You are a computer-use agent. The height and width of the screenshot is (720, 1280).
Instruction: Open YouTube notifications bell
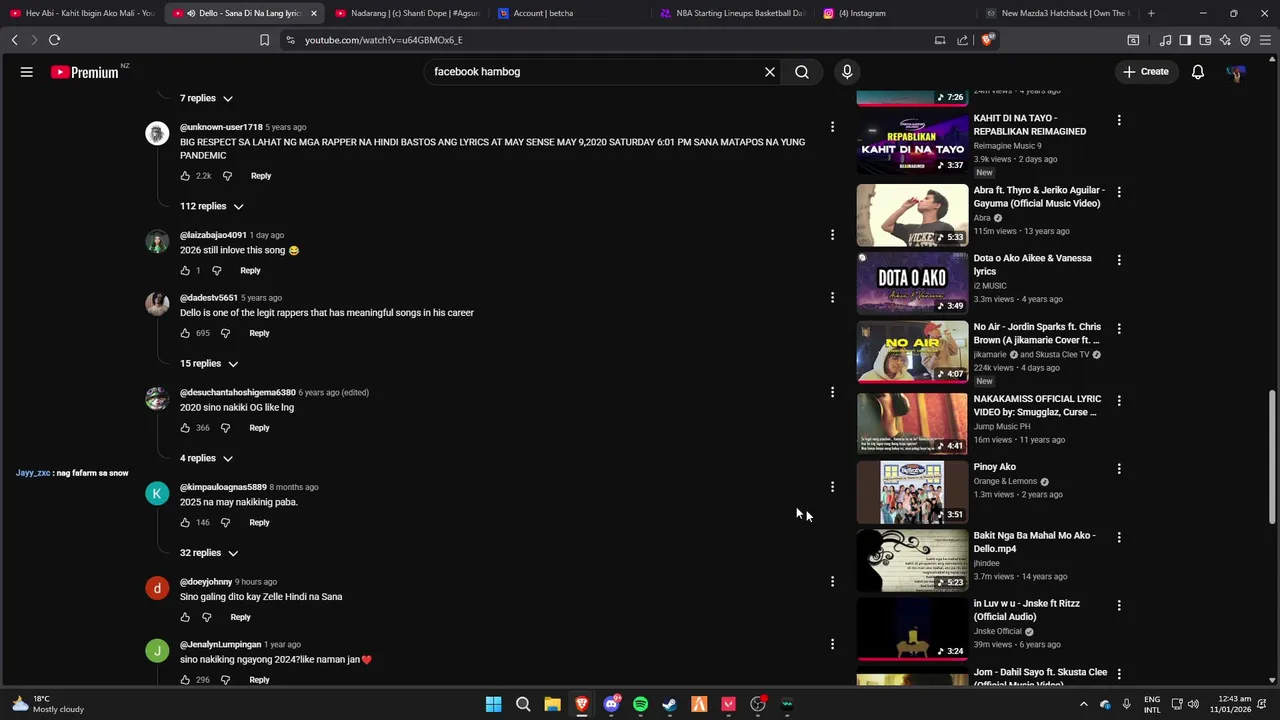[x=1198, y=72]
